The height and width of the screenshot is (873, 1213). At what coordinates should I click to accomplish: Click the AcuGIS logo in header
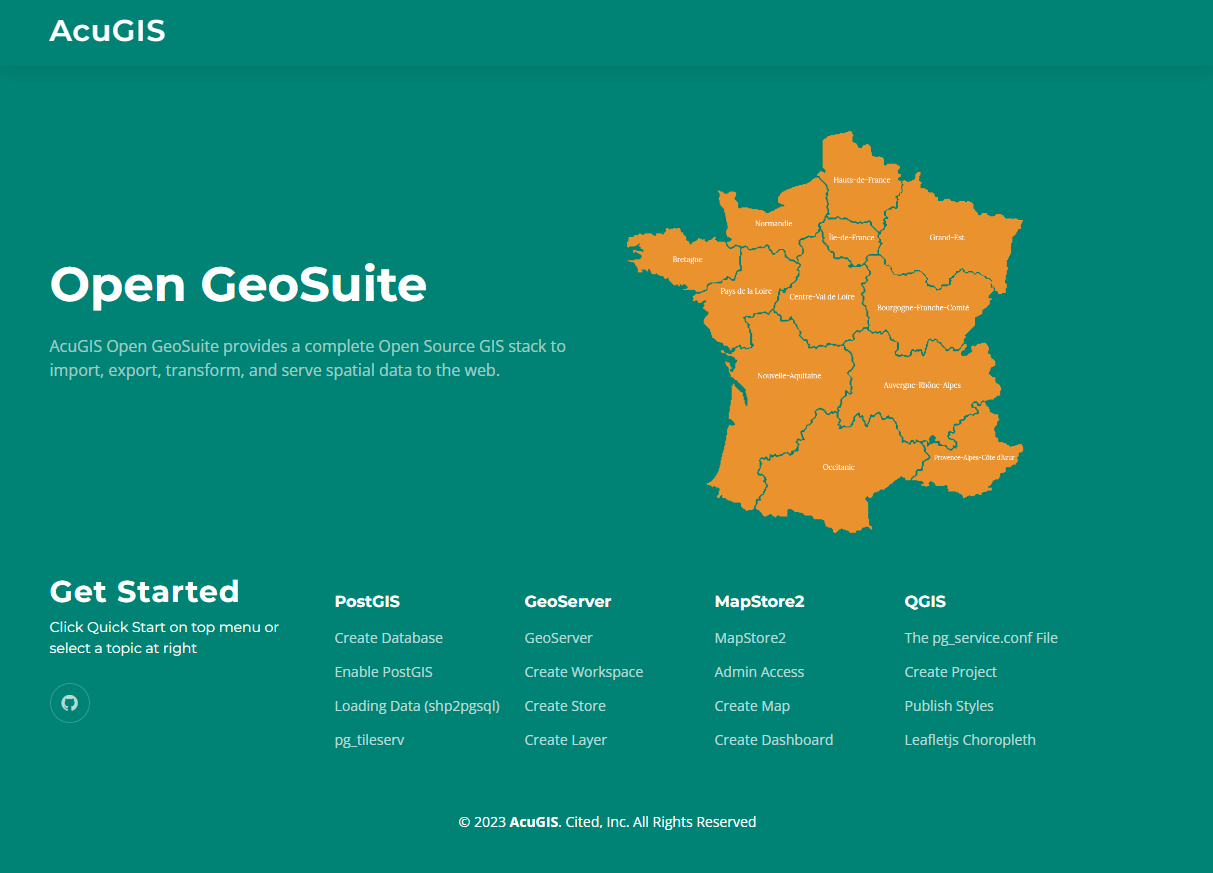[108, 32]
